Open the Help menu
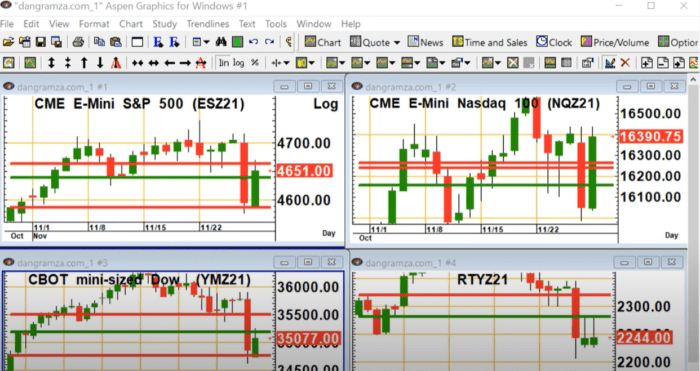 click(x=351, y=24)
